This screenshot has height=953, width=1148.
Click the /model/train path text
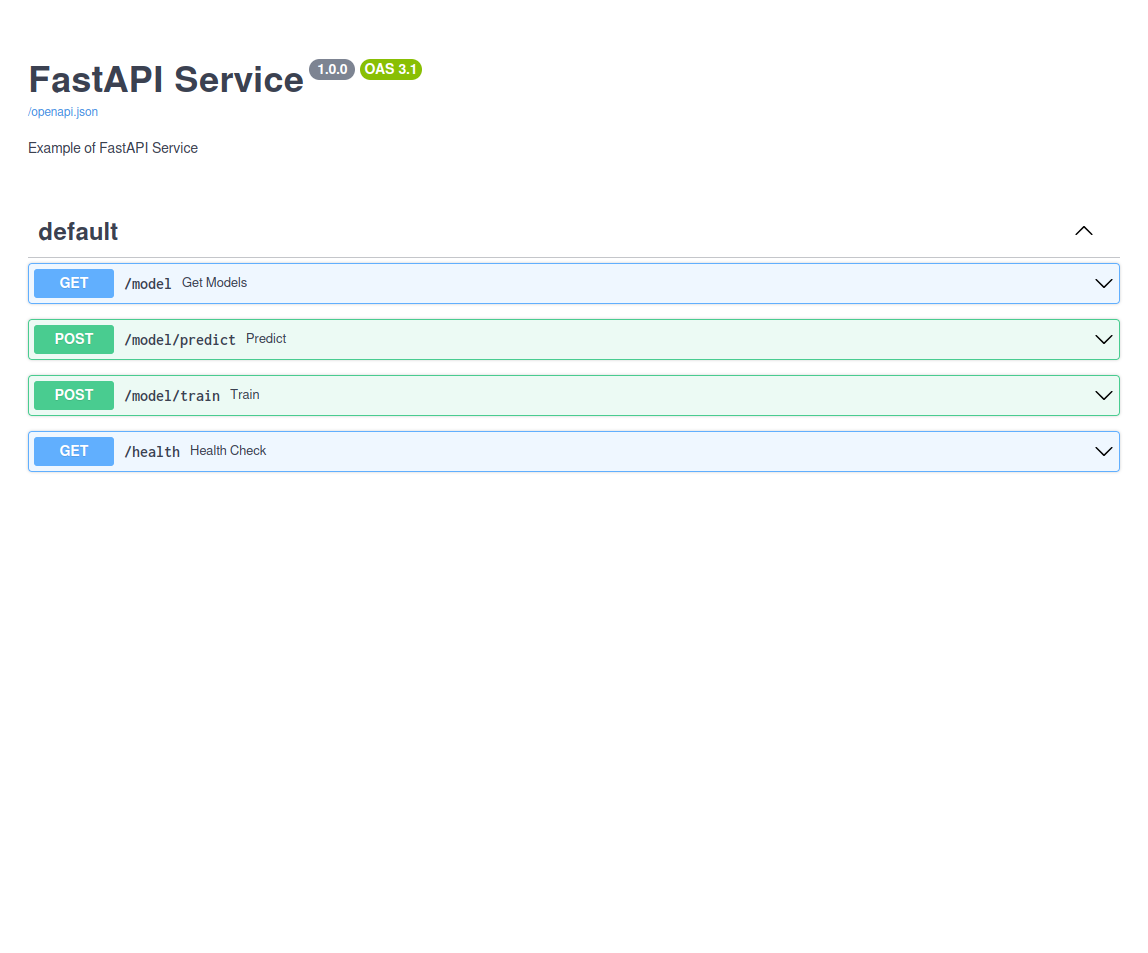coord(172,396)
